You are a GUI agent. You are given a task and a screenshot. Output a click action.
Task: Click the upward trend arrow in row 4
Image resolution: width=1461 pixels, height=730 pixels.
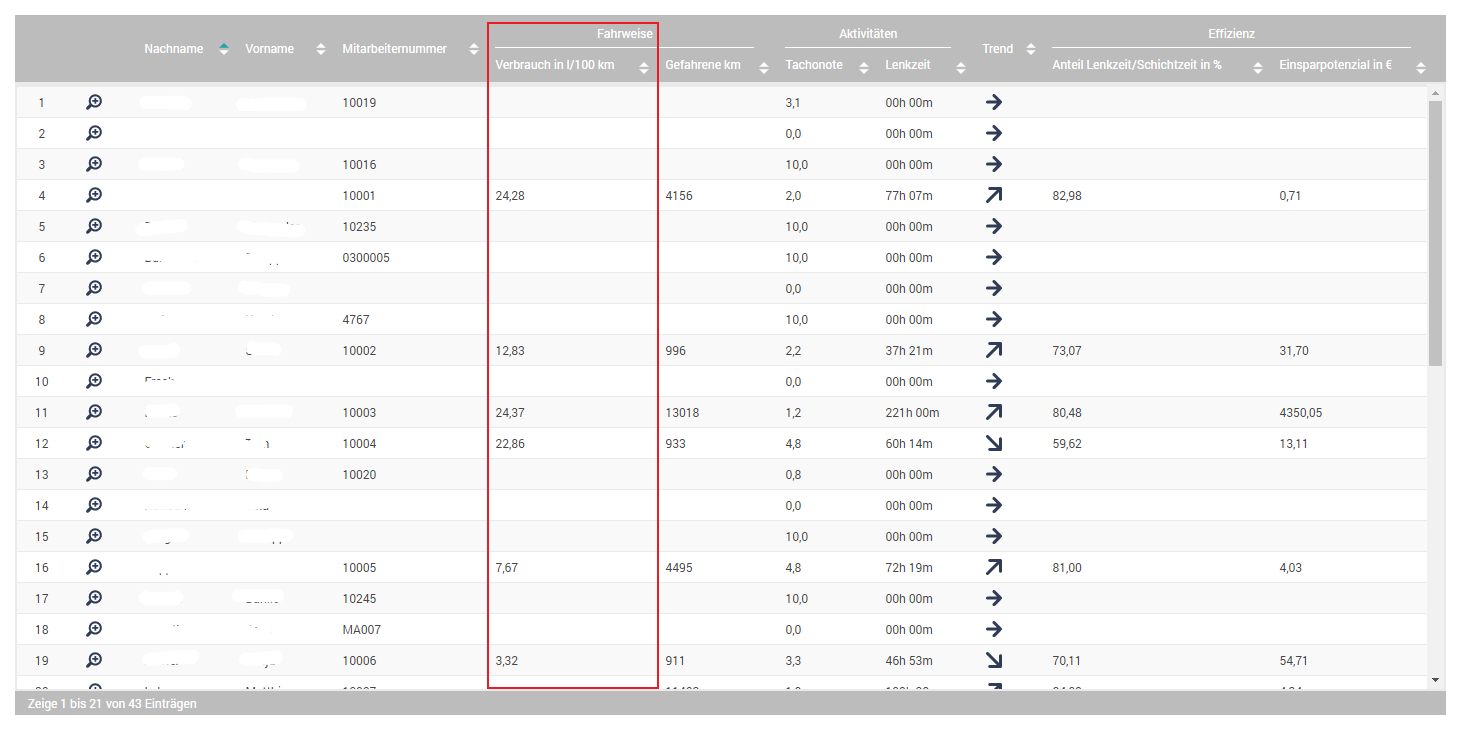tap(993, 196)
